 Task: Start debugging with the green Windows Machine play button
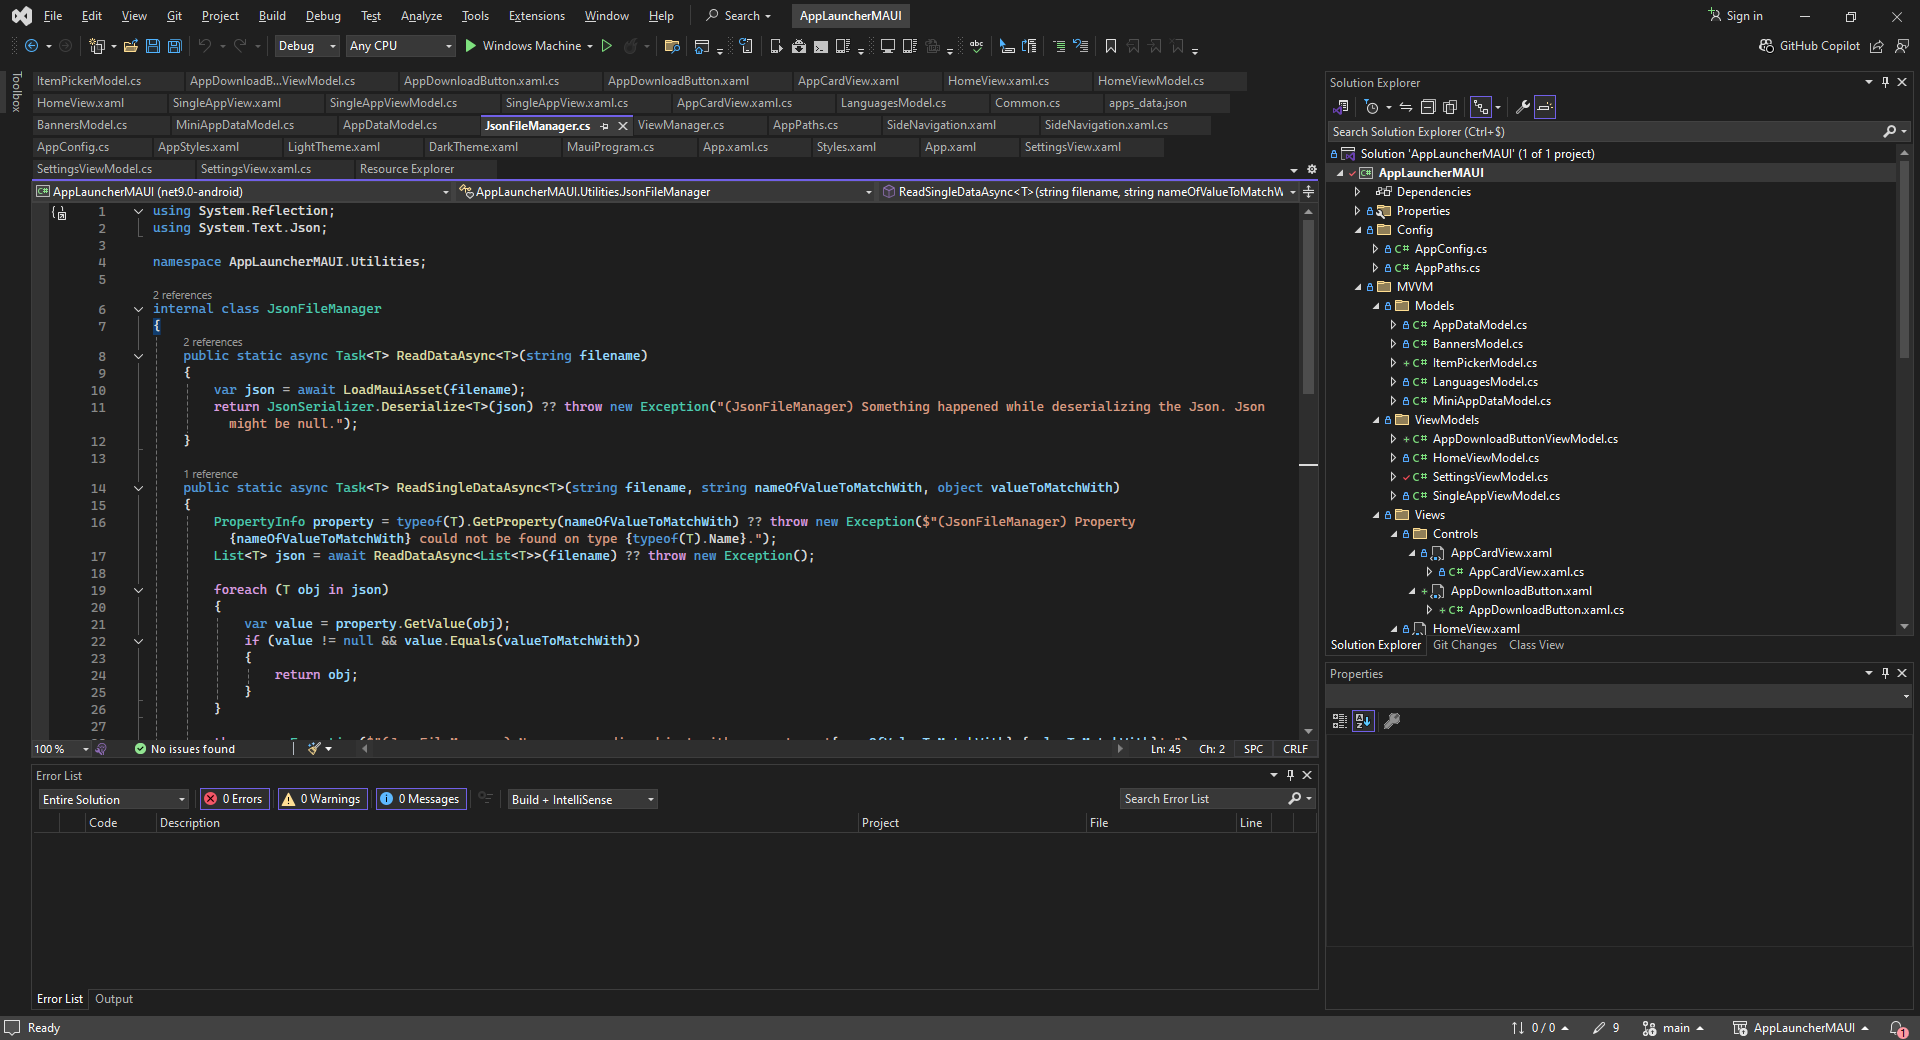click(x=529, y=46)
